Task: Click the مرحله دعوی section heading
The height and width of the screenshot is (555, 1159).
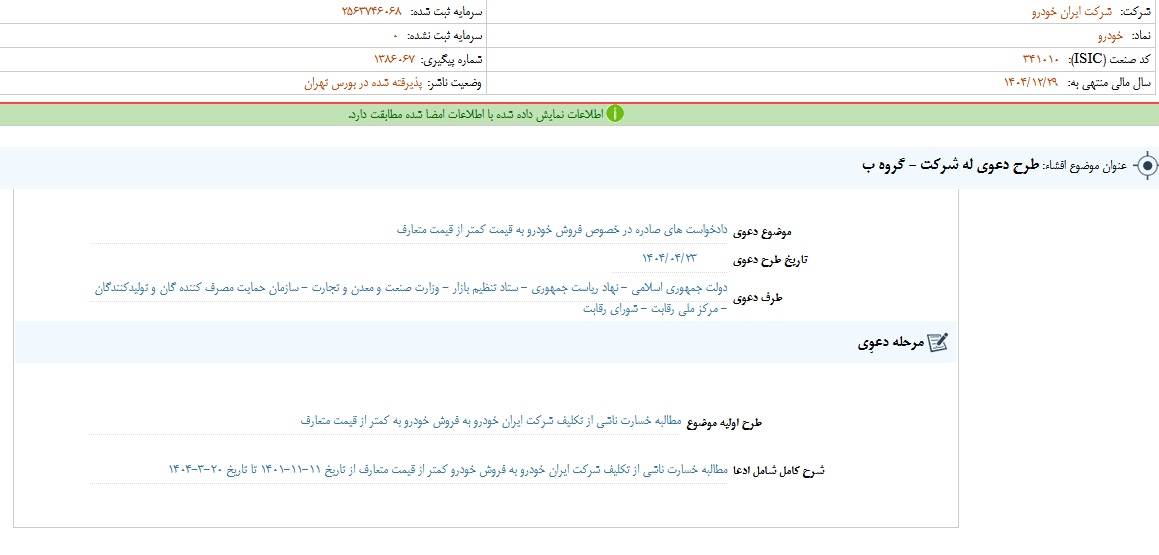Action: 890,343
